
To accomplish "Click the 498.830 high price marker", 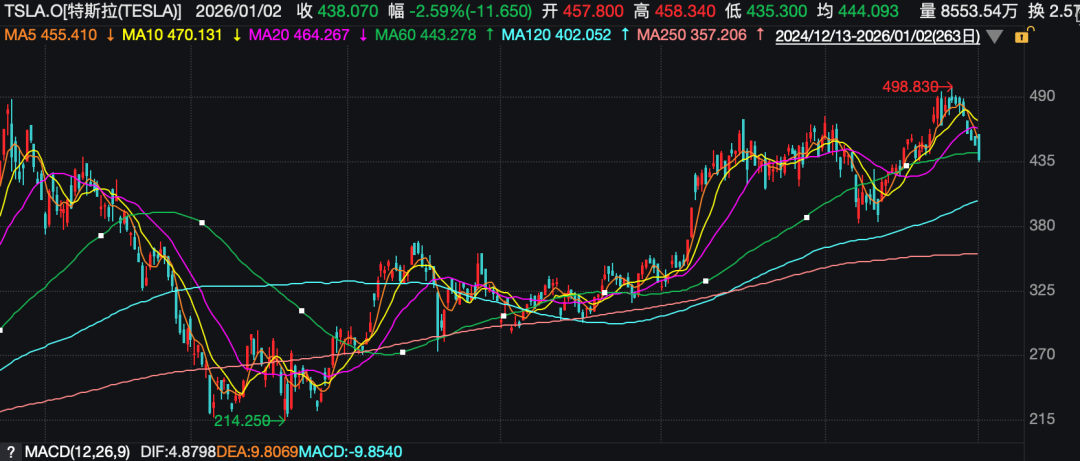I will 909,87.
